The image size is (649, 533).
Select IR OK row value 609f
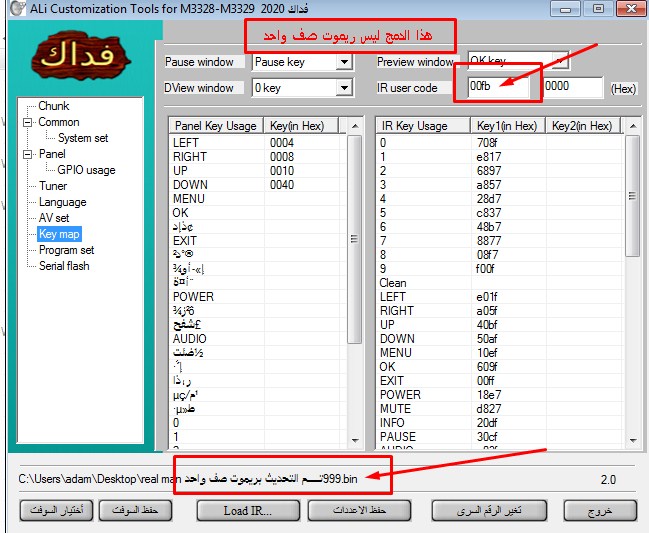click(487, 367)
